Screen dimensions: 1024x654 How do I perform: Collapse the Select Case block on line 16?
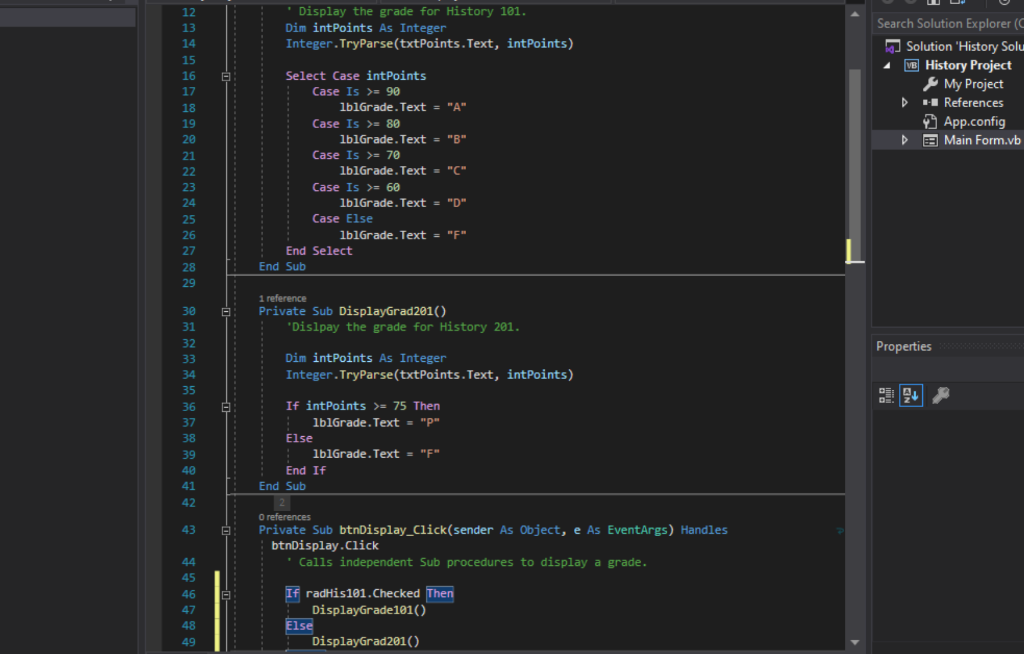226,75
